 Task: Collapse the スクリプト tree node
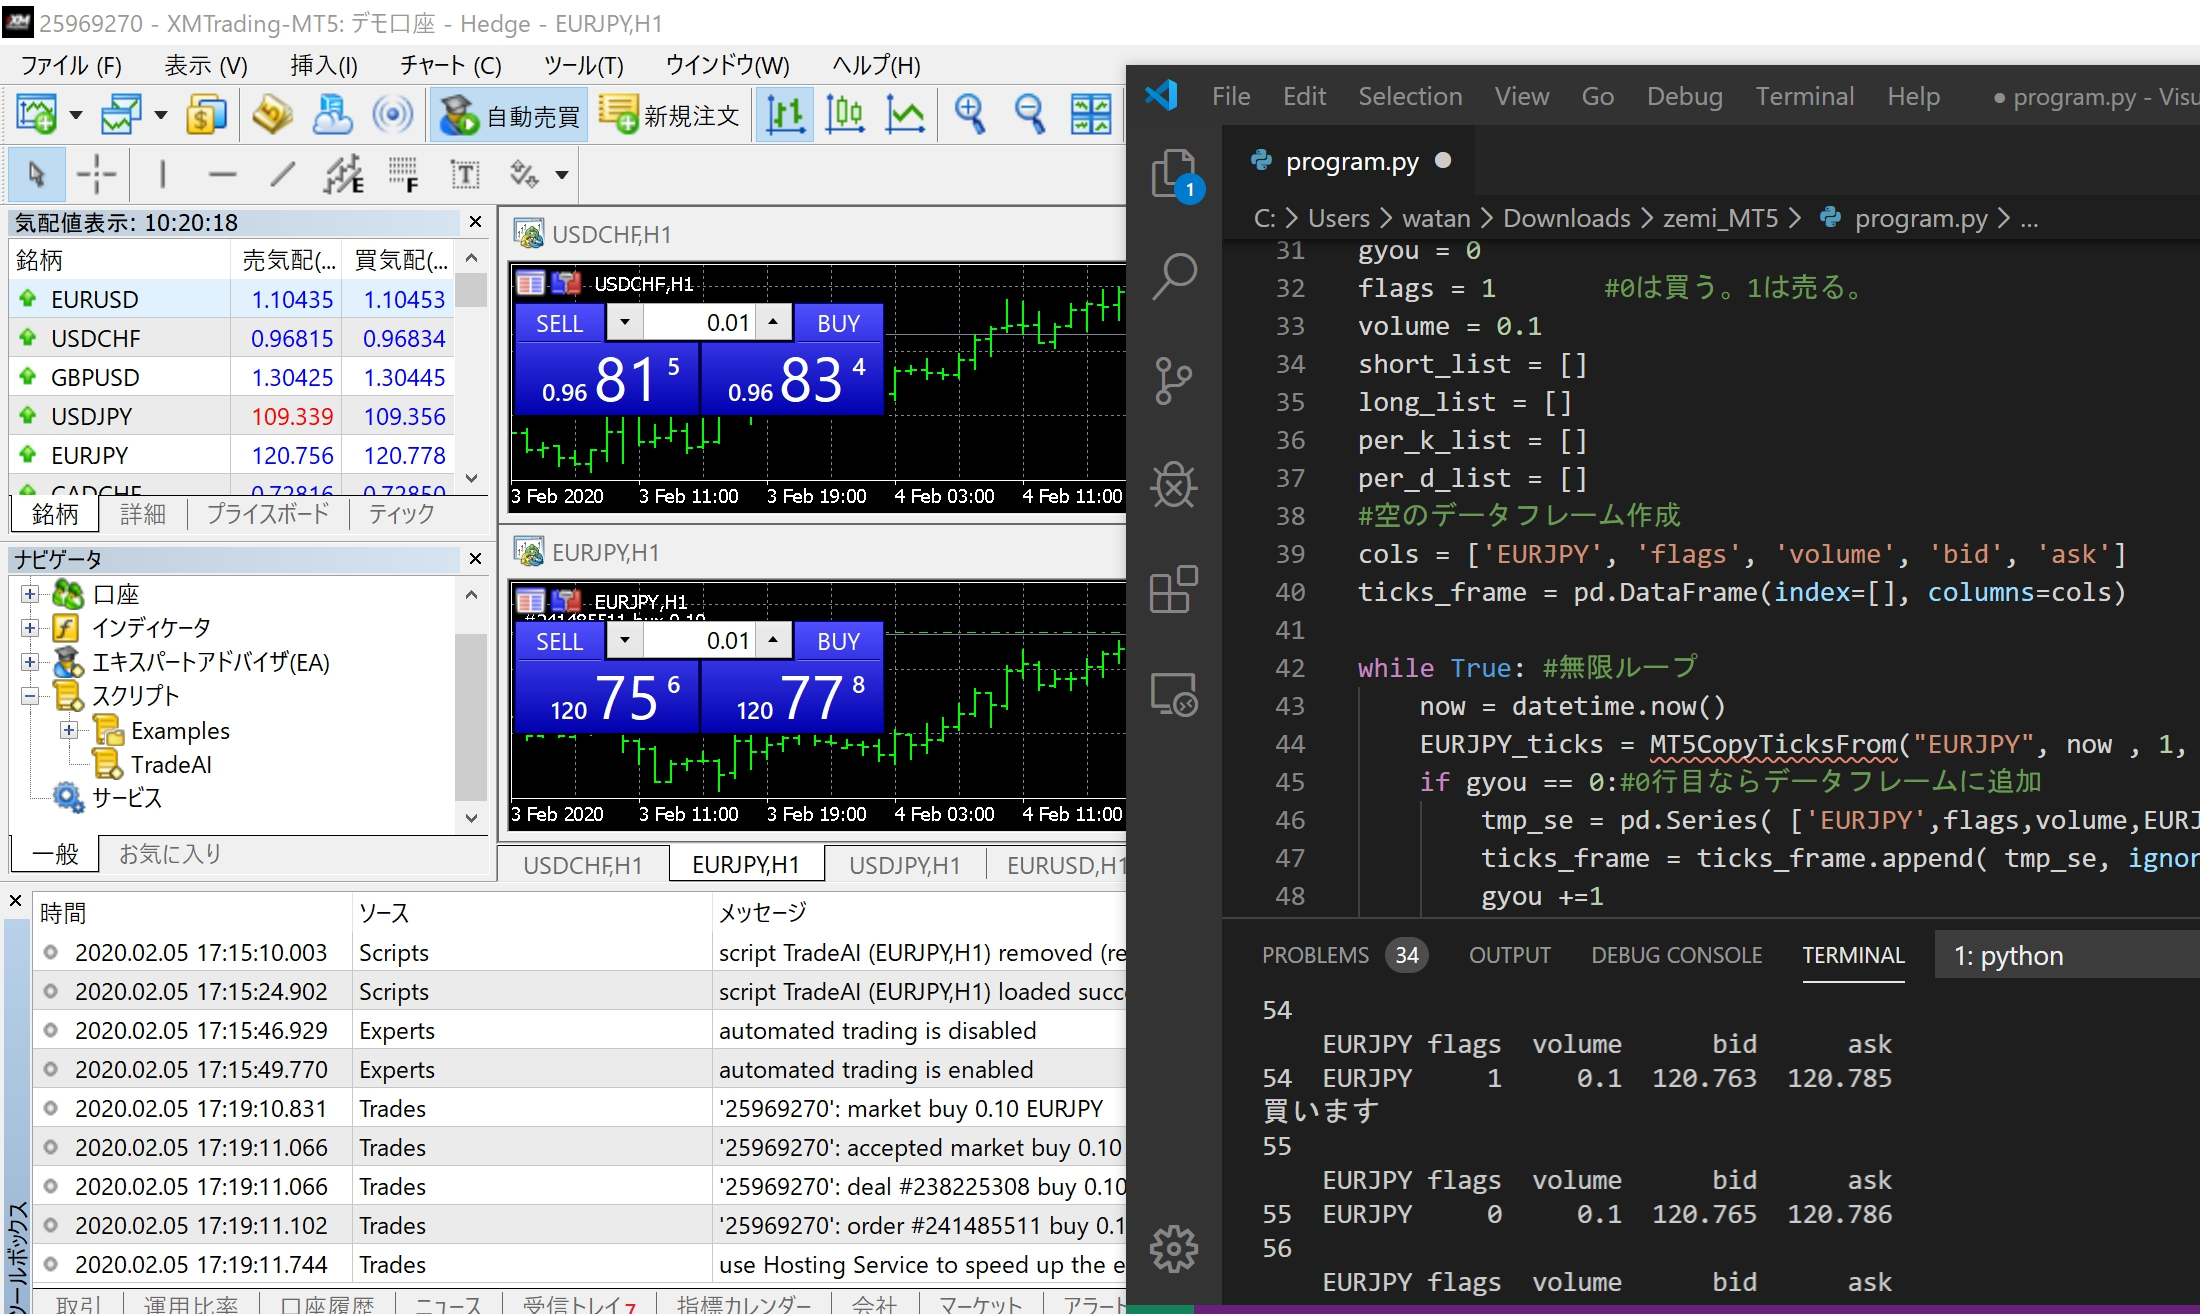click(30, 696)
